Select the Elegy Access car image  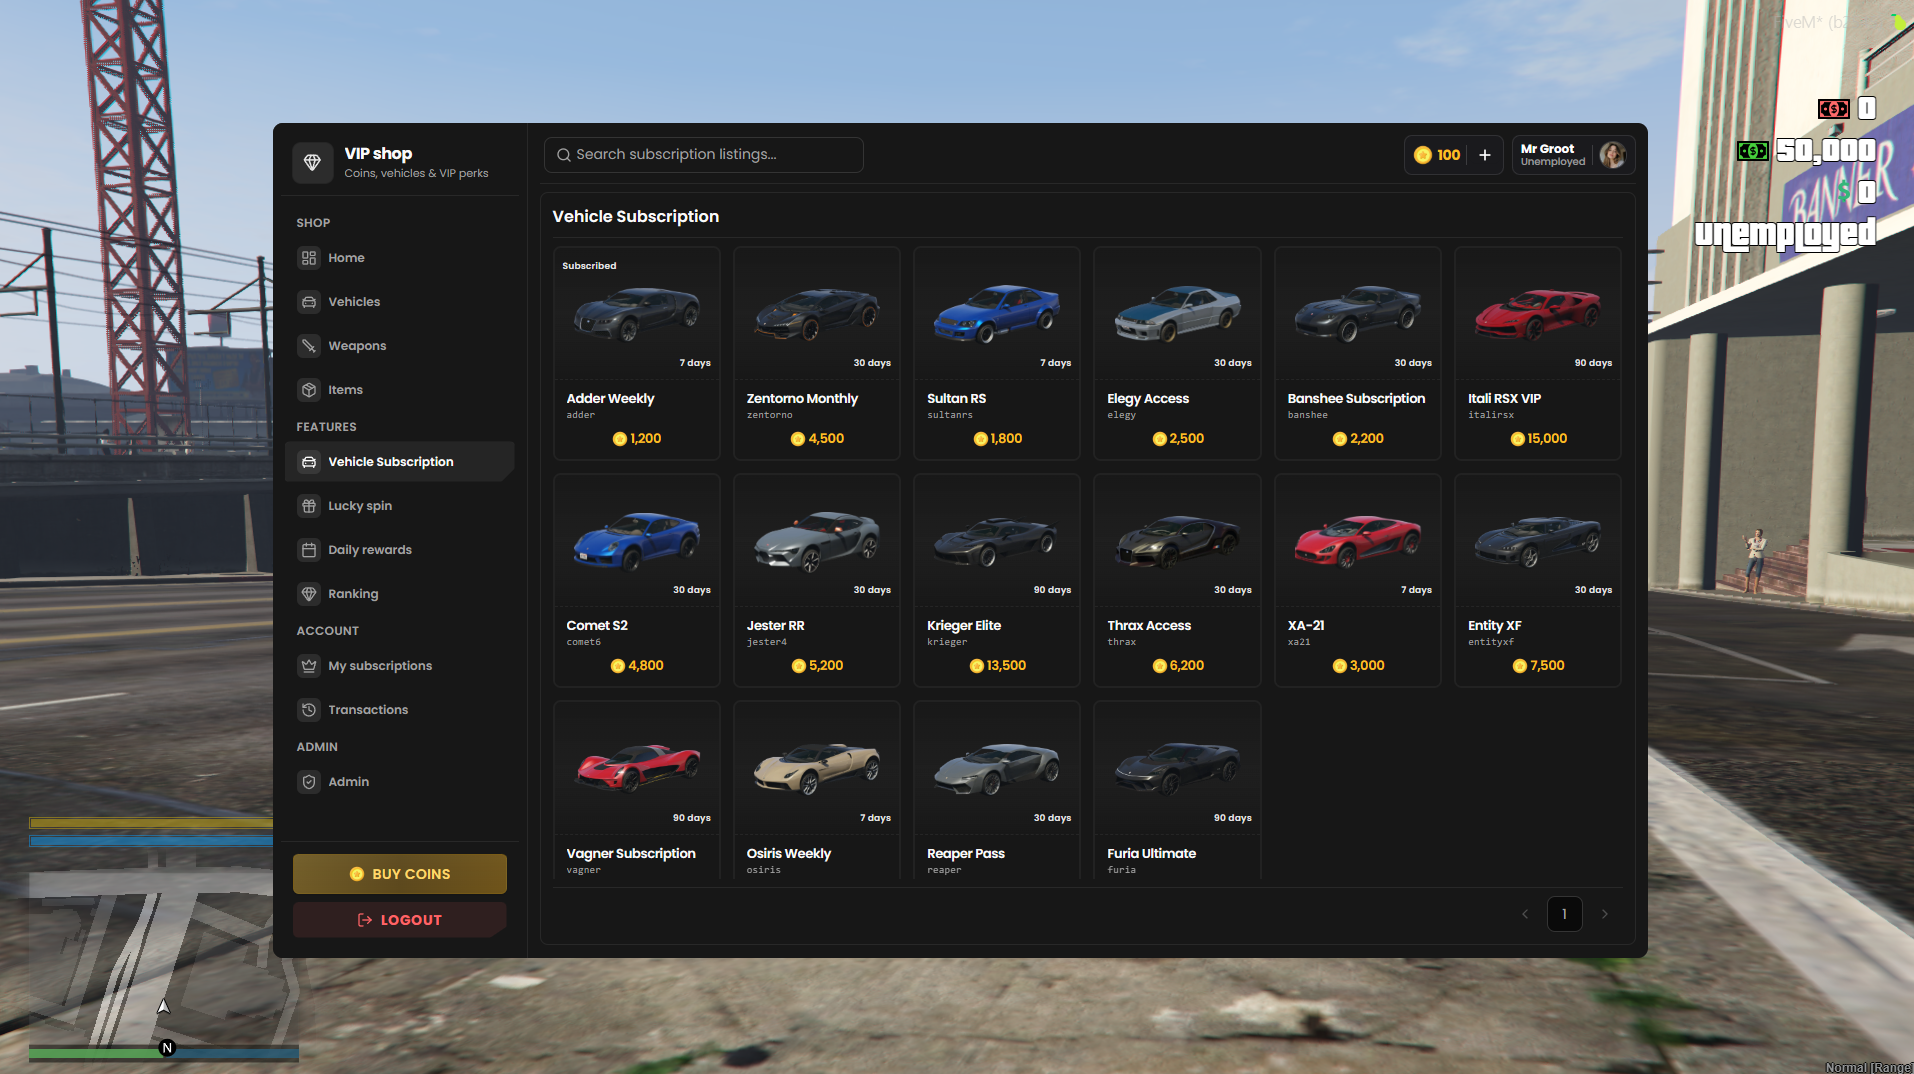point(1177,312)
